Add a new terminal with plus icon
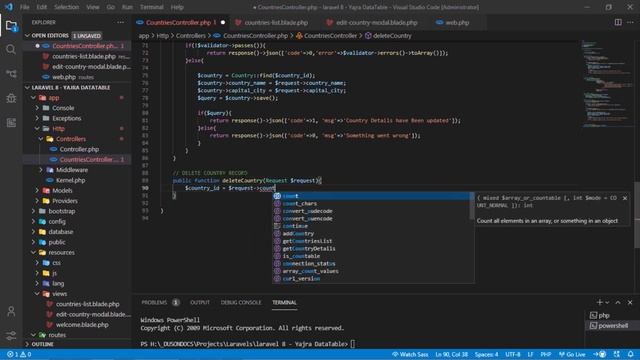 pos(599,302)
